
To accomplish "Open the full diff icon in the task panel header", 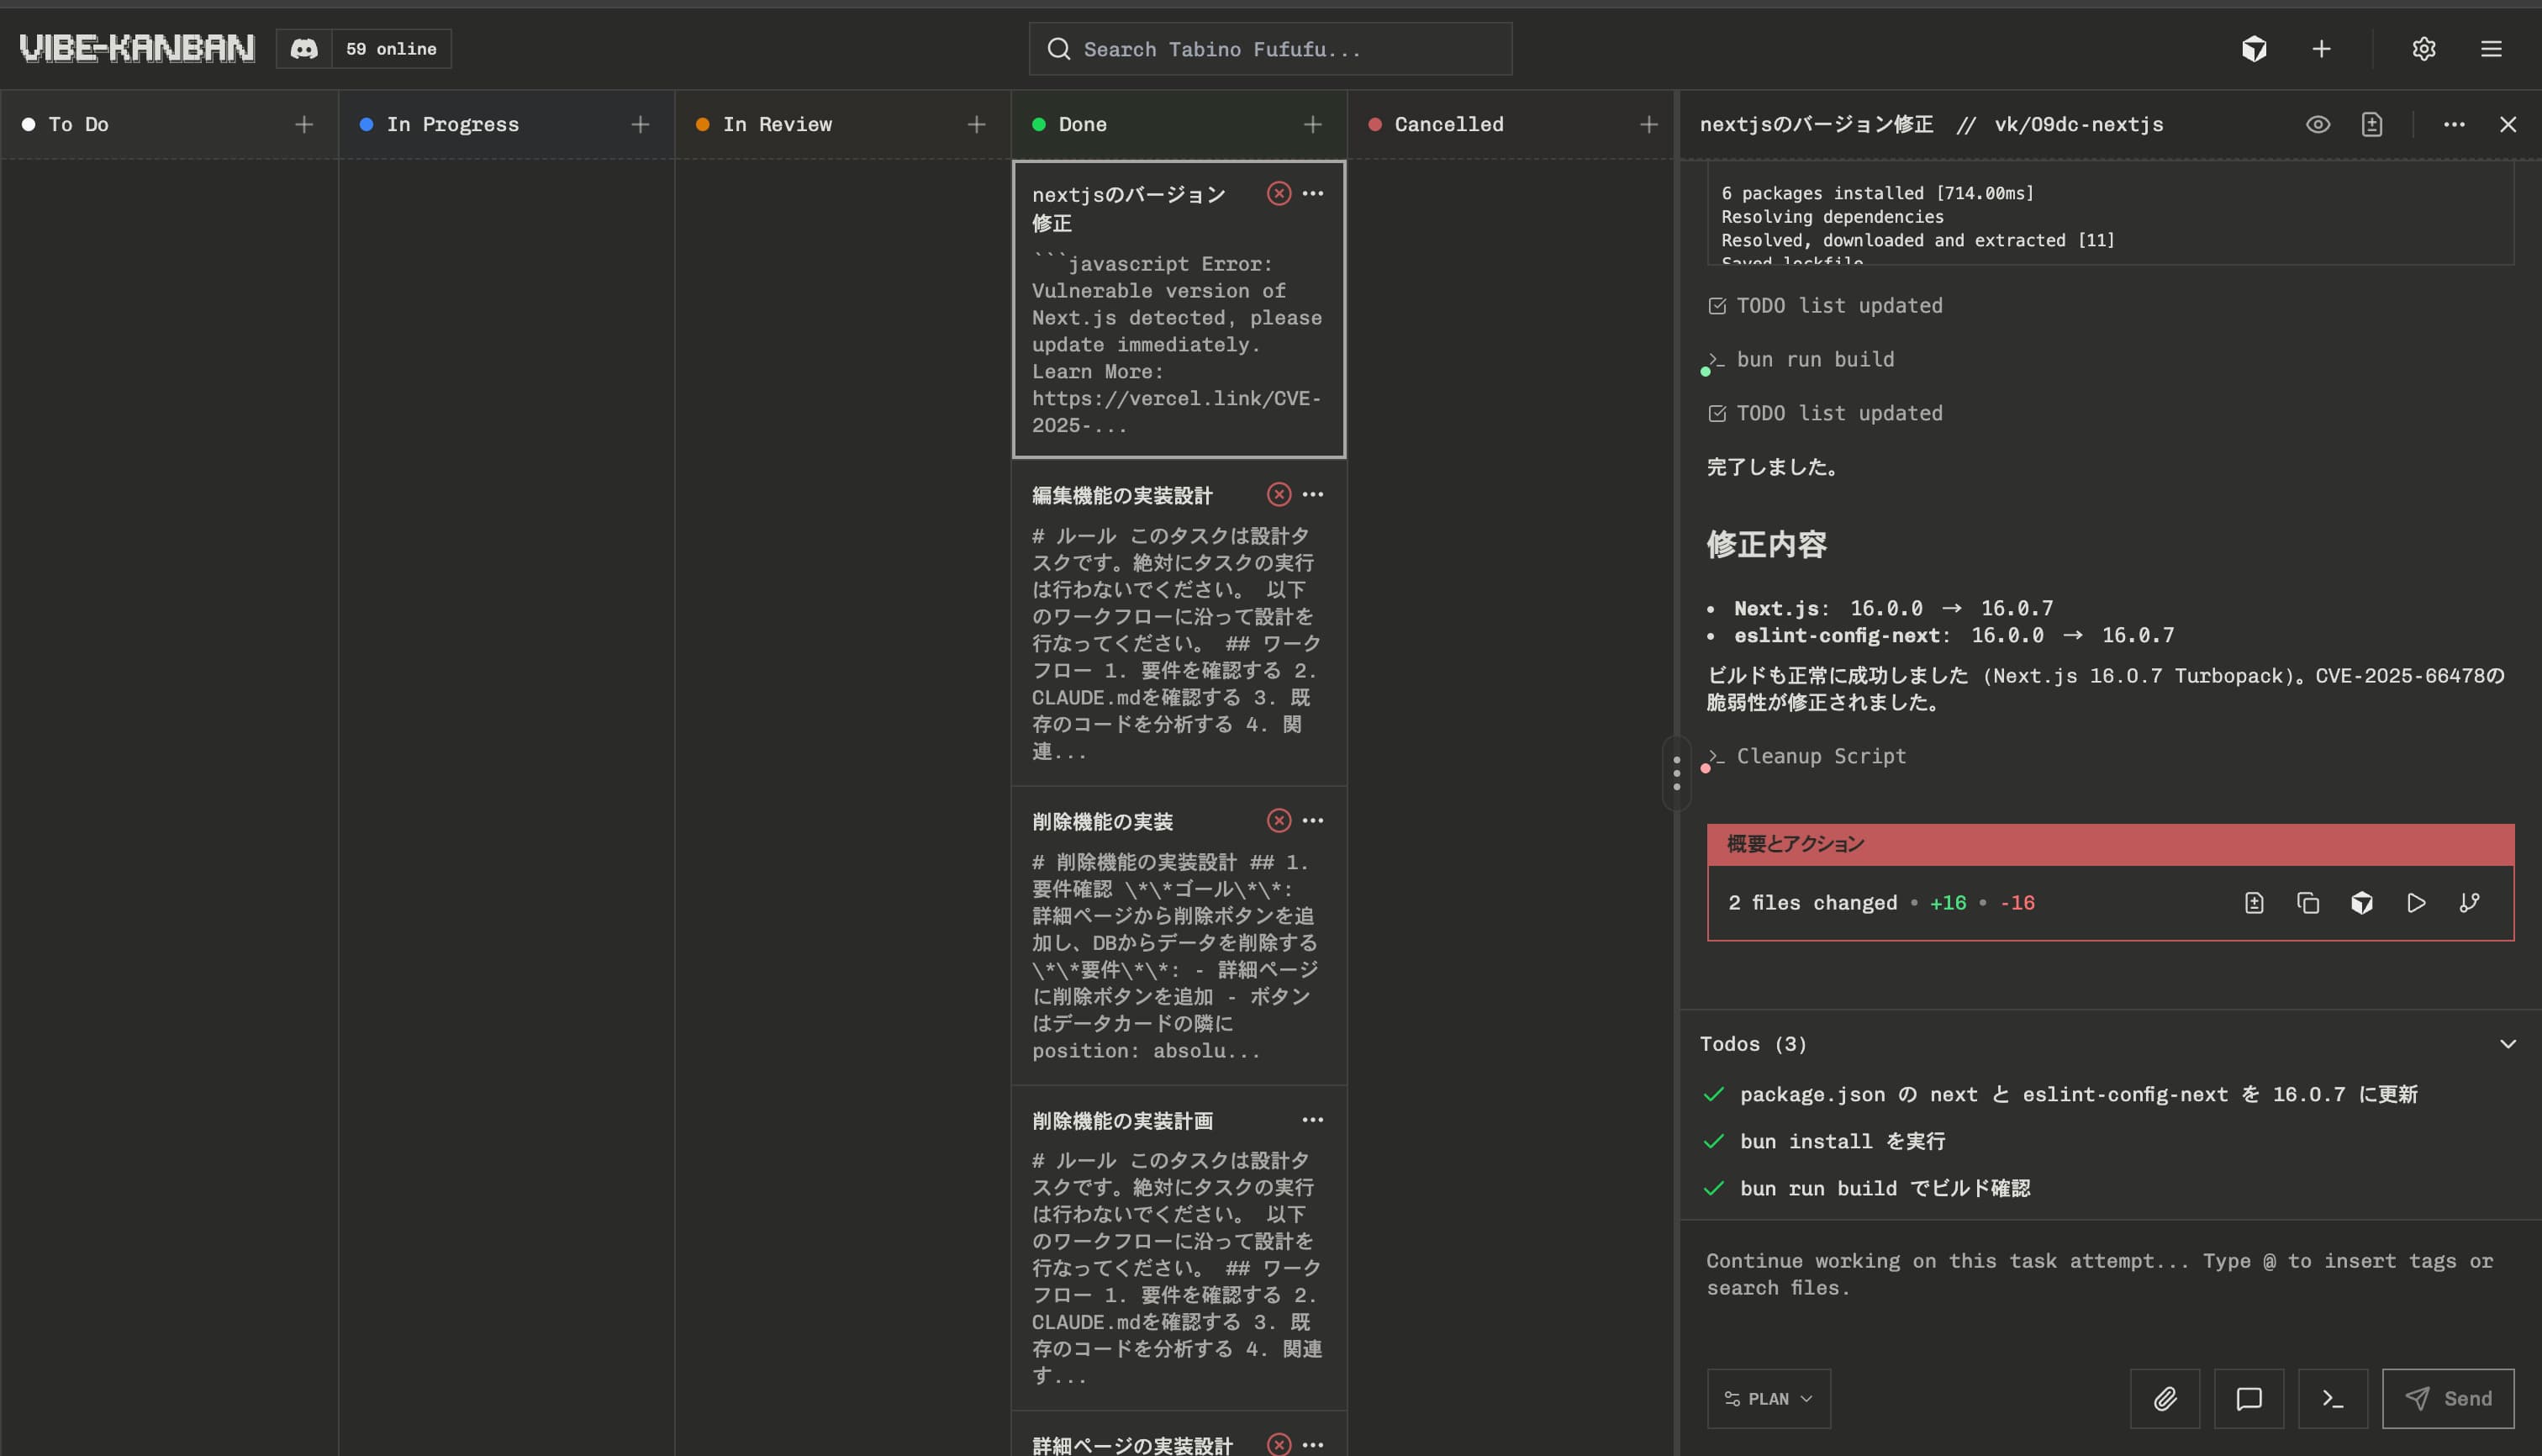I will tap(2371, 124).
